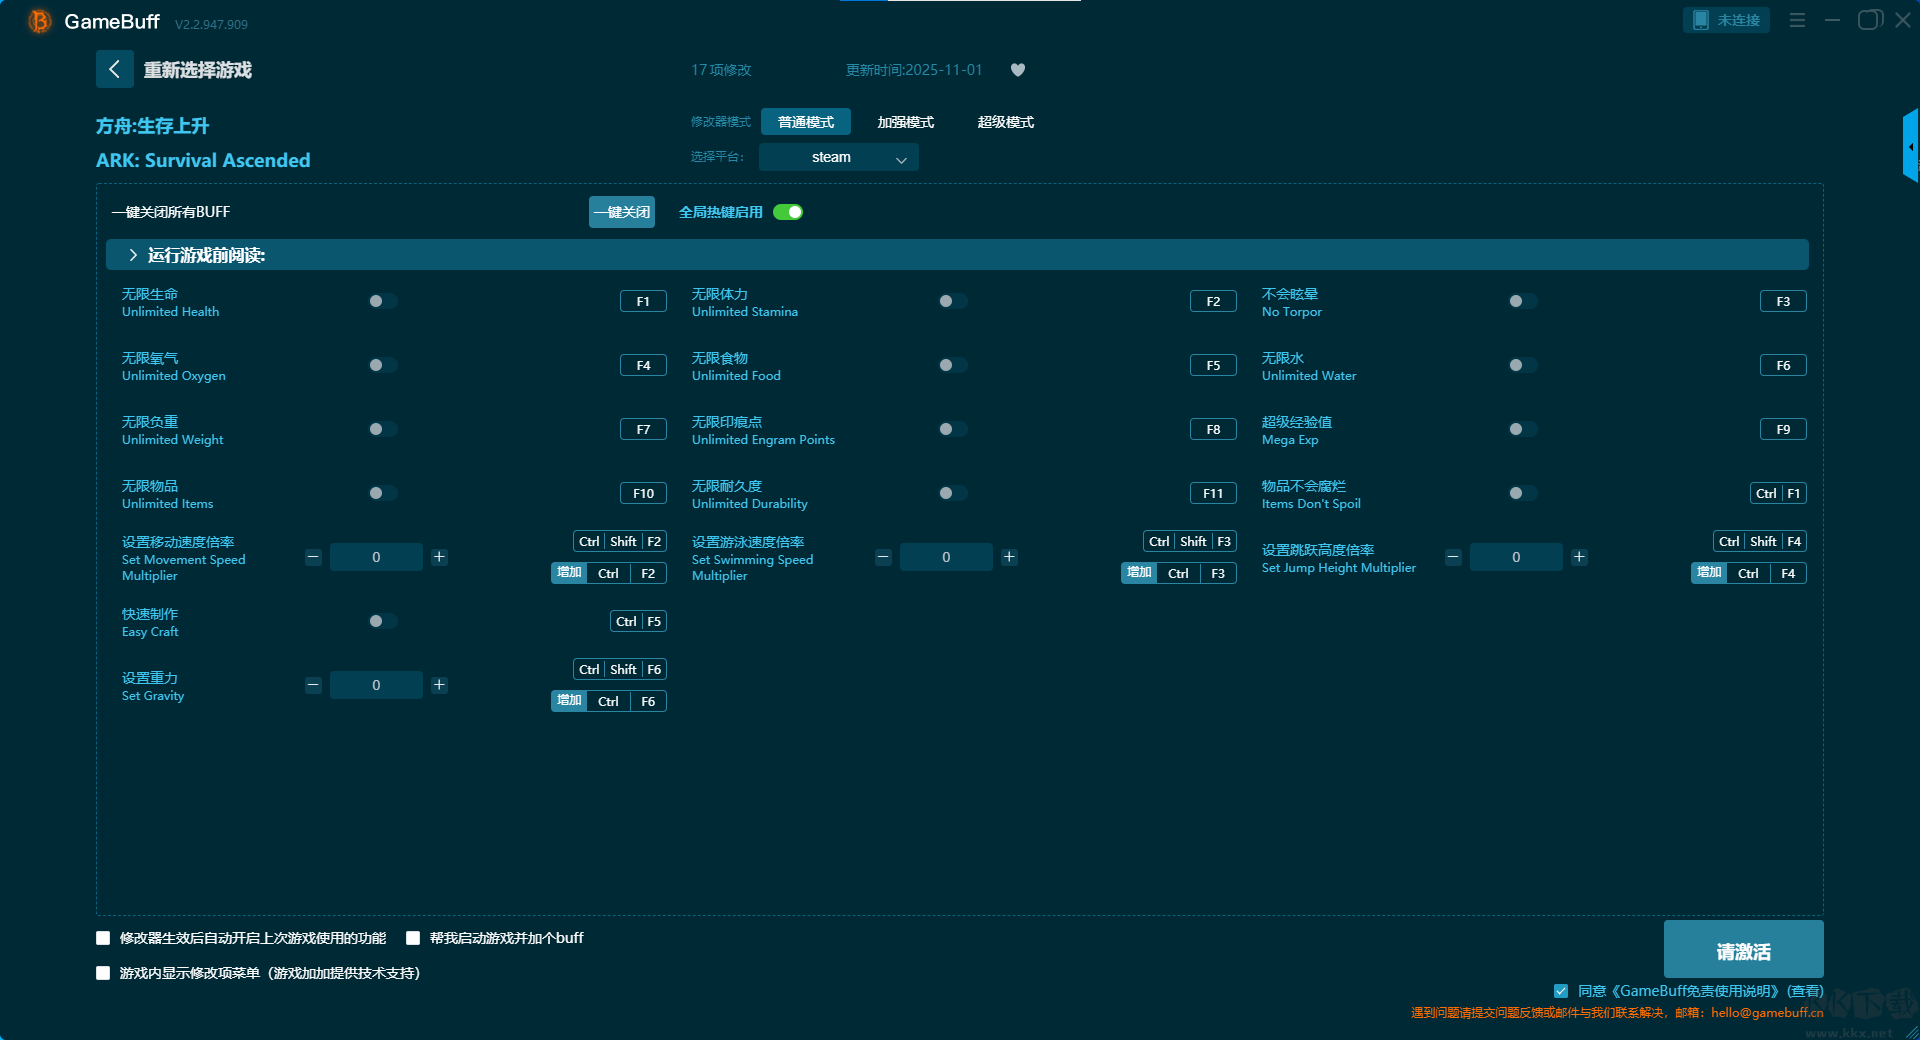Enable the Unlimited Health toggle
Screen dimensions: 1920x1040
click(382, 301)
